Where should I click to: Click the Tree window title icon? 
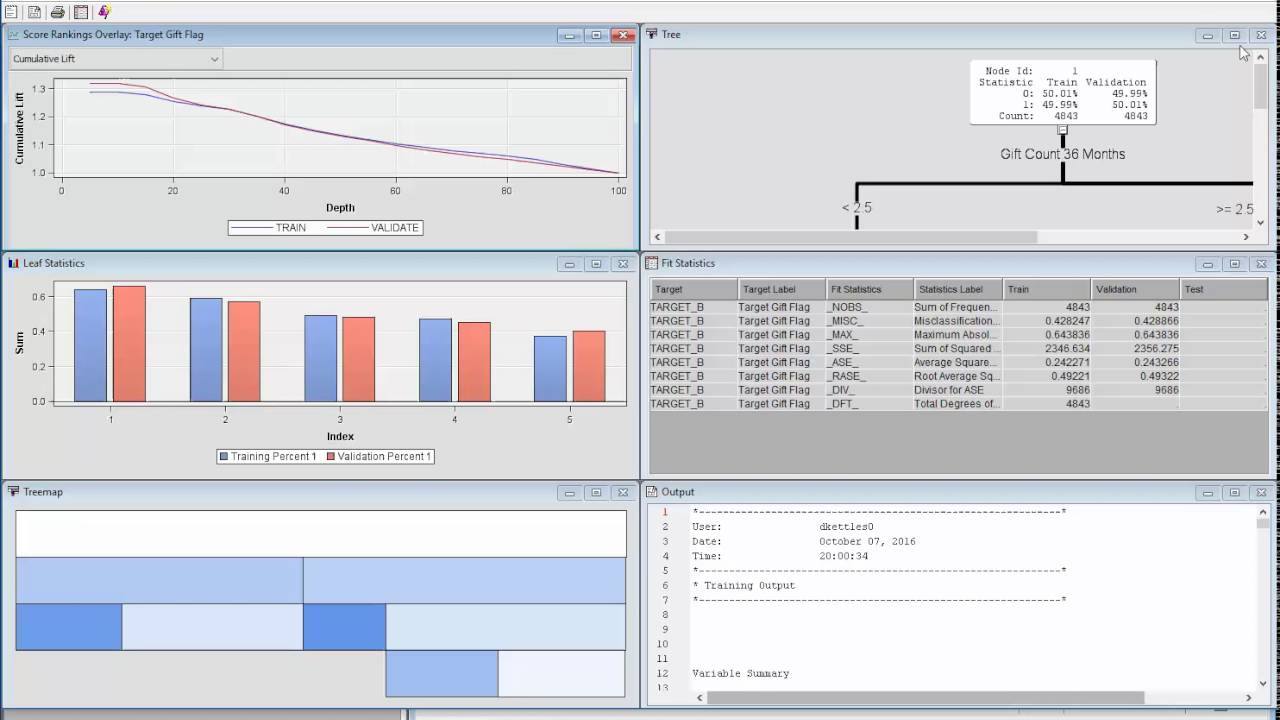[652, 34]
